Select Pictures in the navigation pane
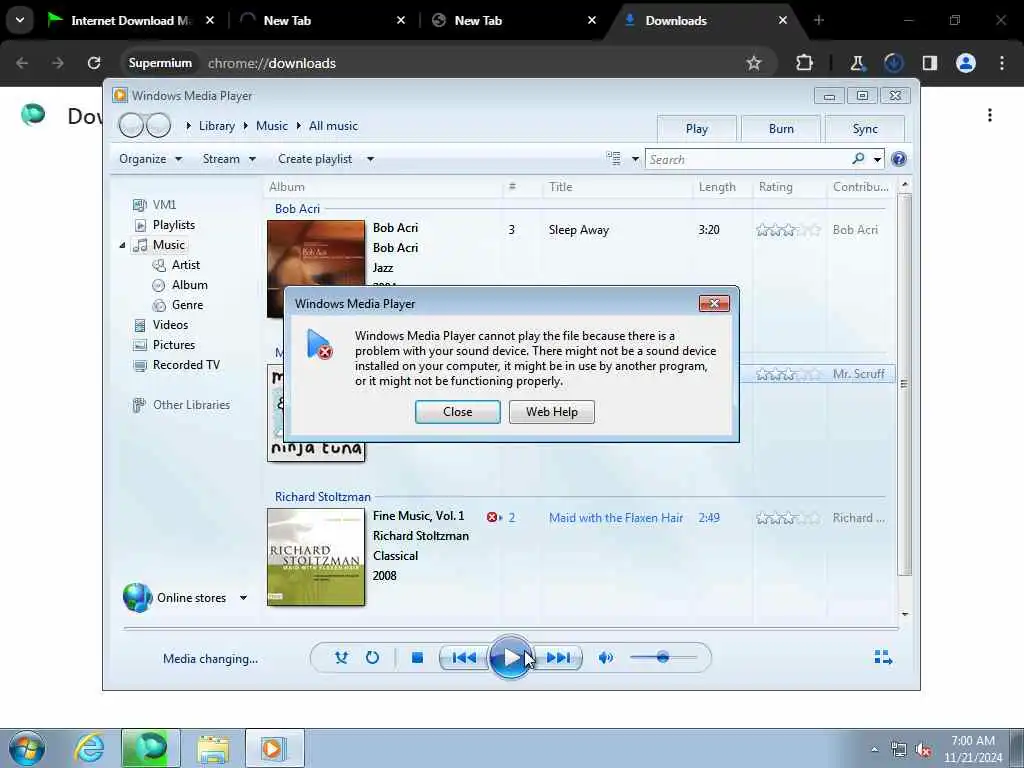 tap(174, 345)
